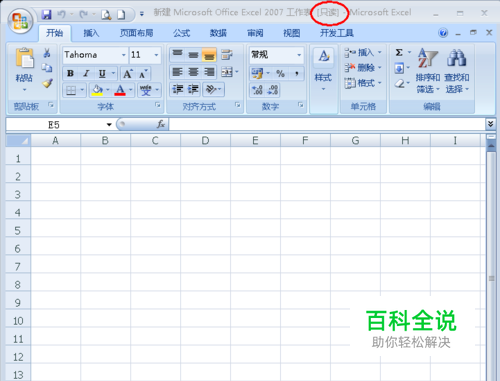Screen dimensions: 500x381
Task: Activate the Format Painter brush
Action: point(47,83)
